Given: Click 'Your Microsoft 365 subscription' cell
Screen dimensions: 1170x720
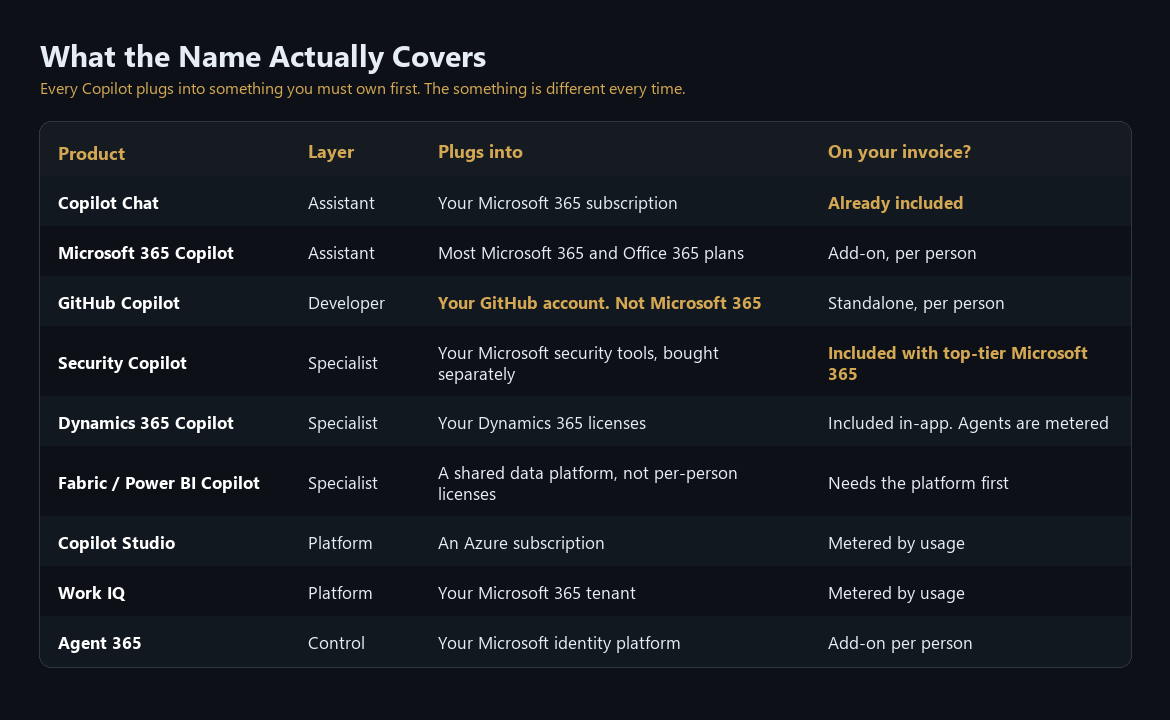Looking at the screenshot, I should pyautogui.click(x=557, y=203).
